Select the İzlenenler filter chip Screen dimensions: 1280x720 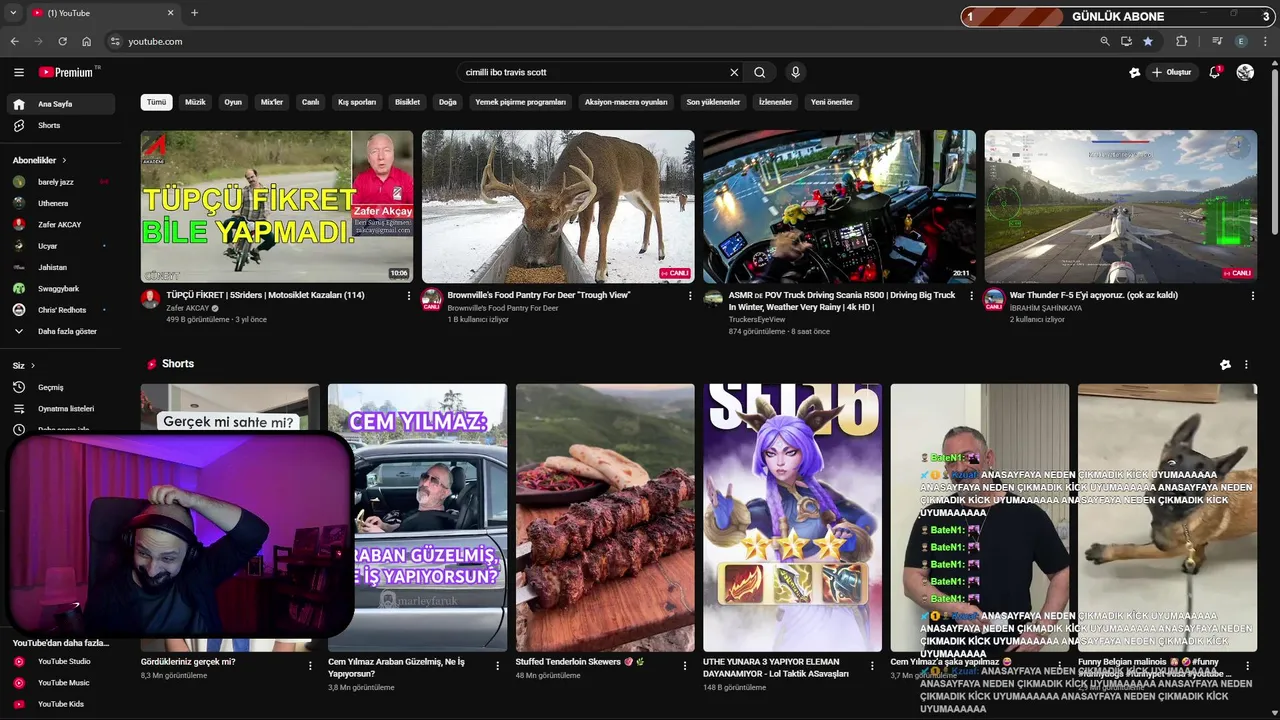pyautogui.click(x=775, y=102)
